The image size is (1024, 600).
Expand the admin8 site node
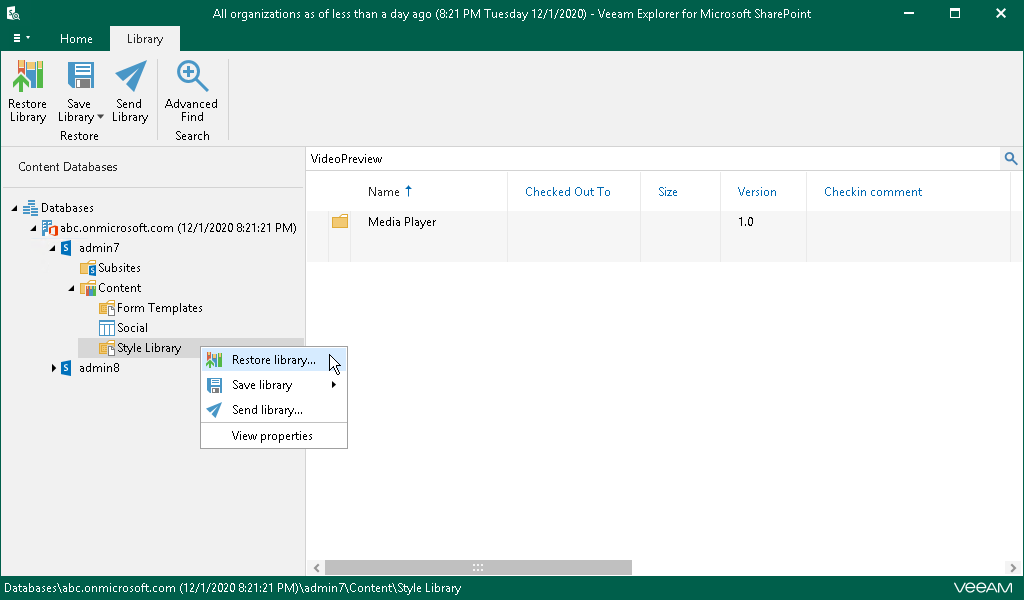point(53,368)
